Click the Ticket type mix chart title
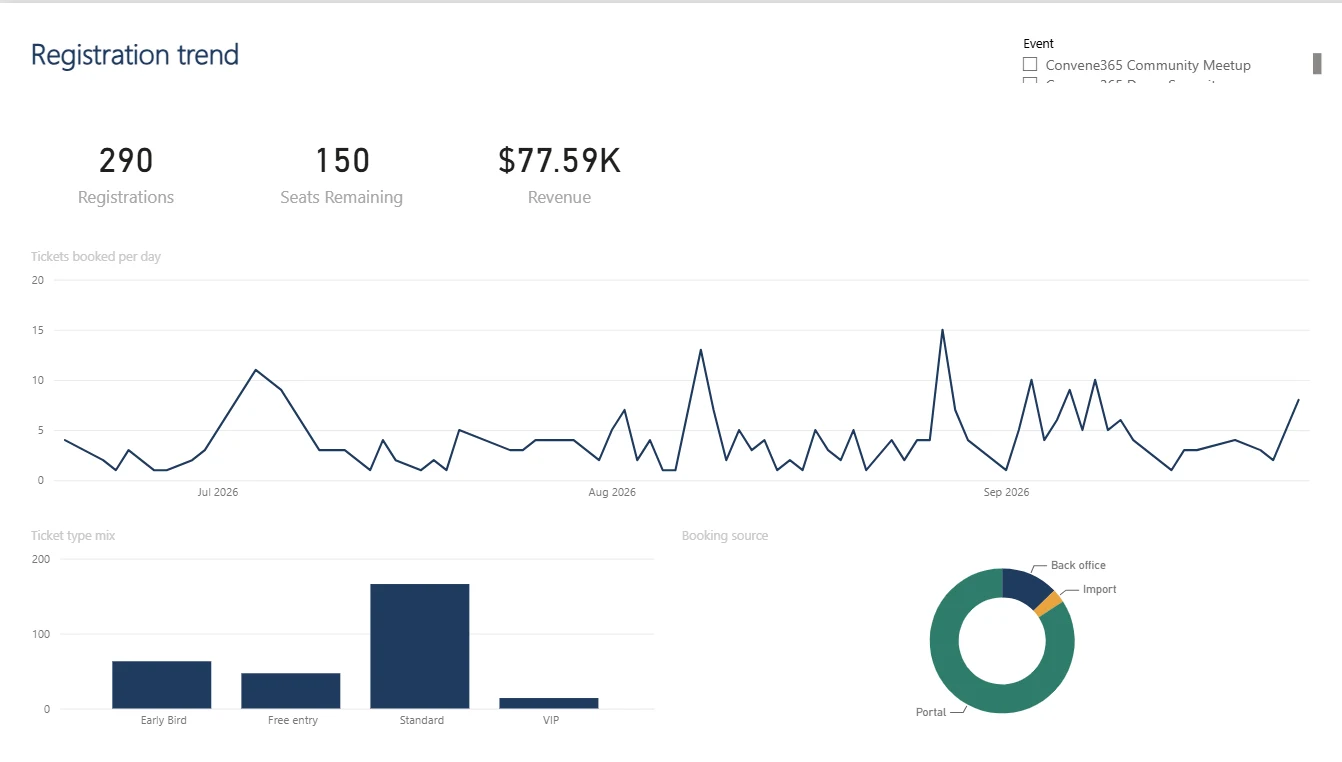 (x=73, y=536)
